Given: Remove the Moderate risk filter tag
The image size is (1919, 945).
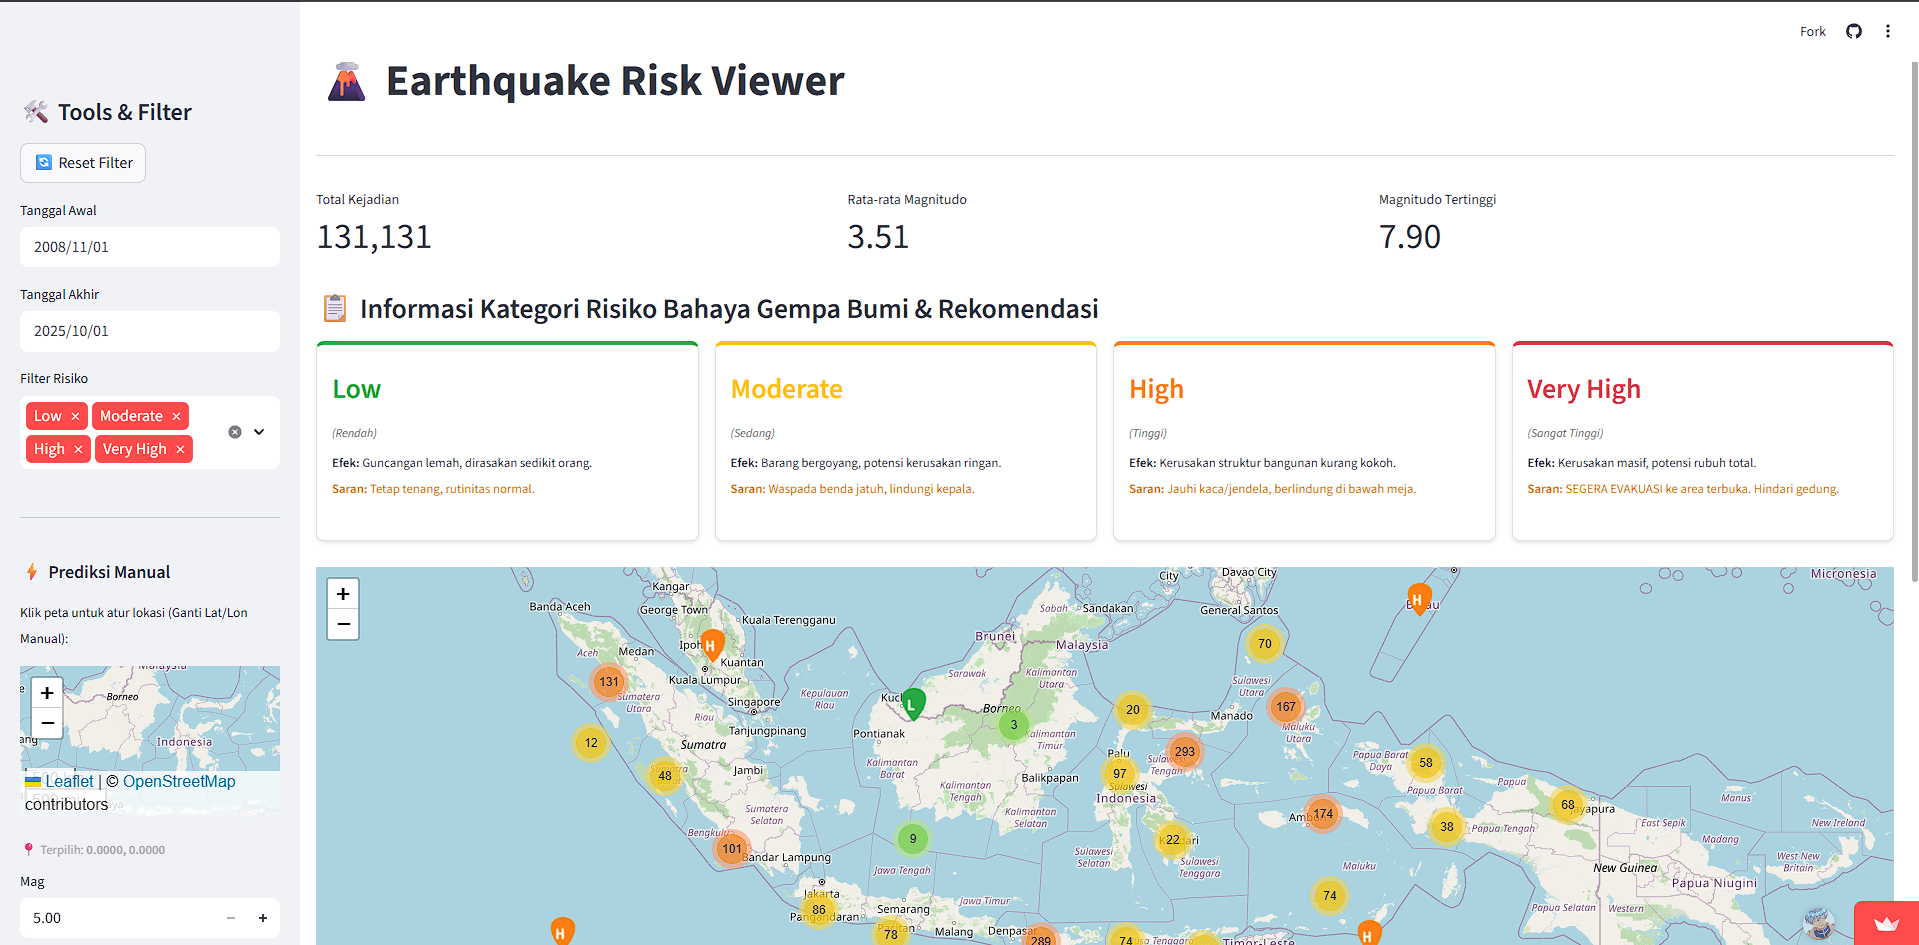Looking at the screenshot, I should pyautogui.click(x=176, y=416).
